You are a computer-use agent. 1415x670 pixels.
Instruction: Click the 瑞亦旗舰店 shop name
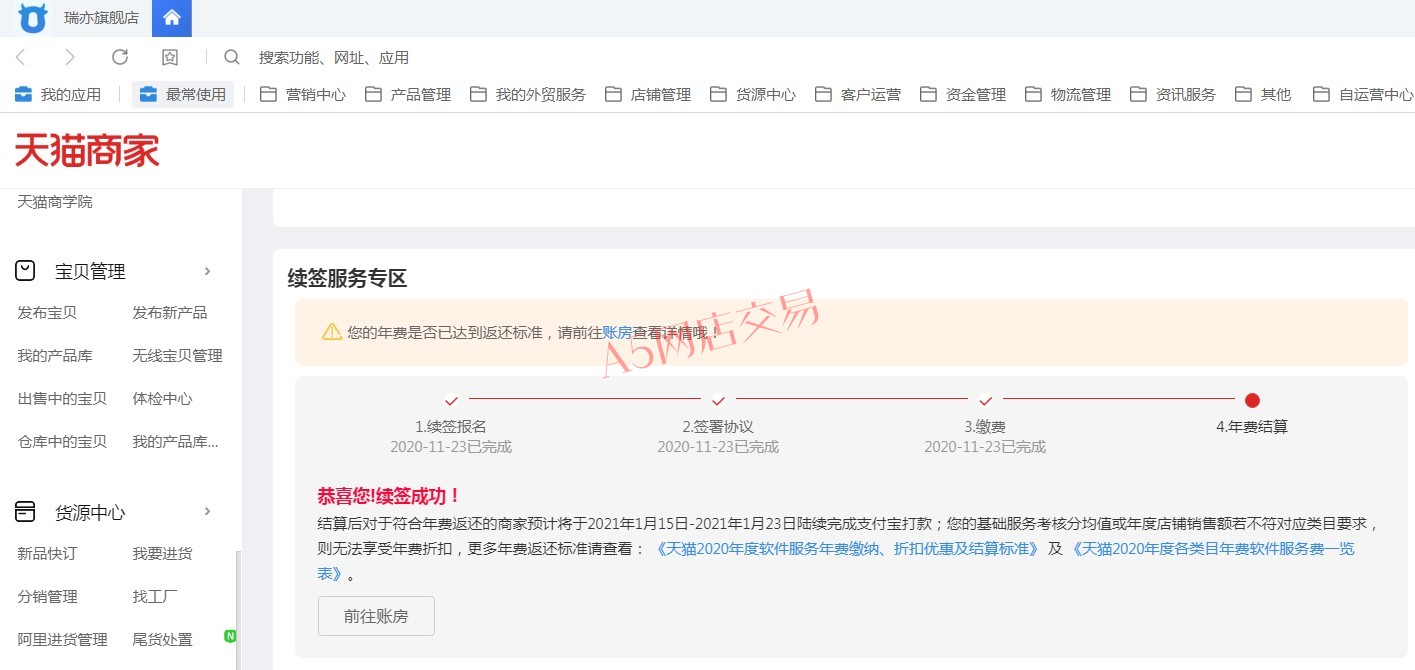pos(101,18)
